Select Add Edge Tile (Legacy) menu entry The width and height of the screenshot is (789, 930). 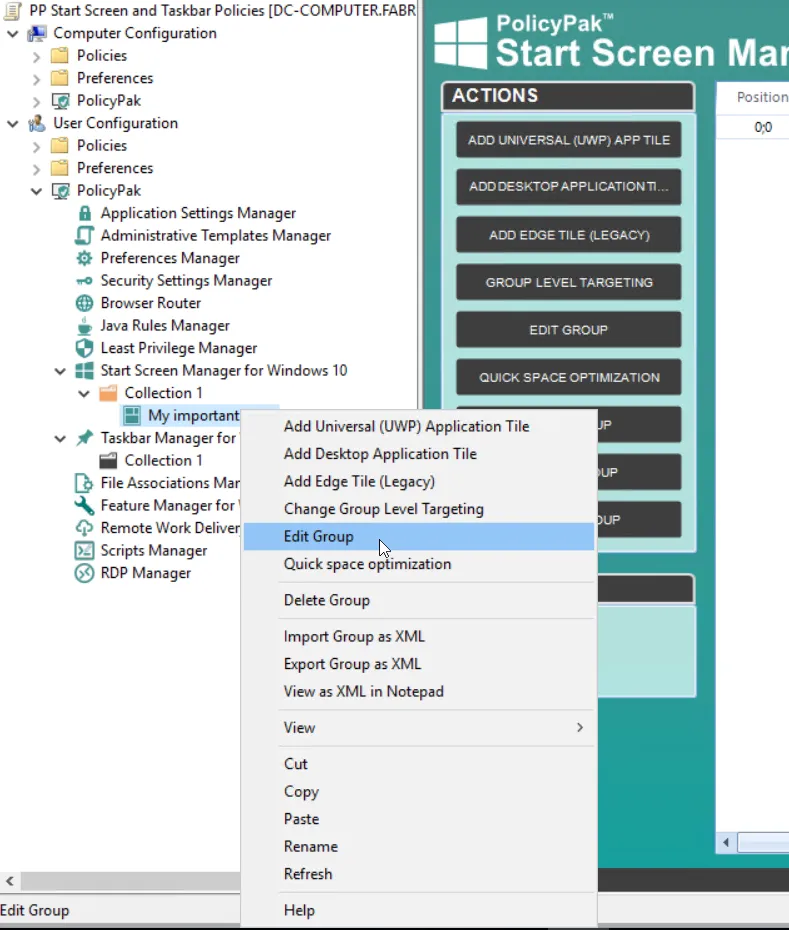(418, 481)
